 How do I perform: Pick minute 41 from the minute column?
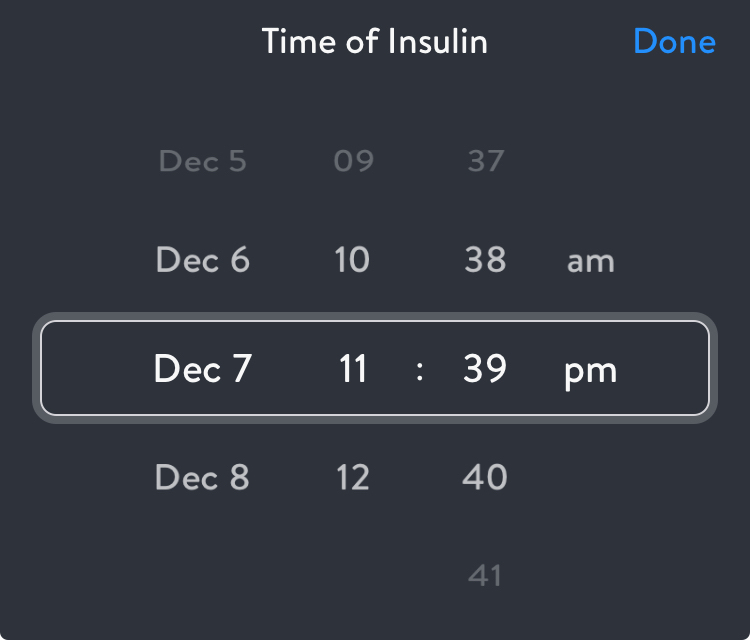point(485,576)
